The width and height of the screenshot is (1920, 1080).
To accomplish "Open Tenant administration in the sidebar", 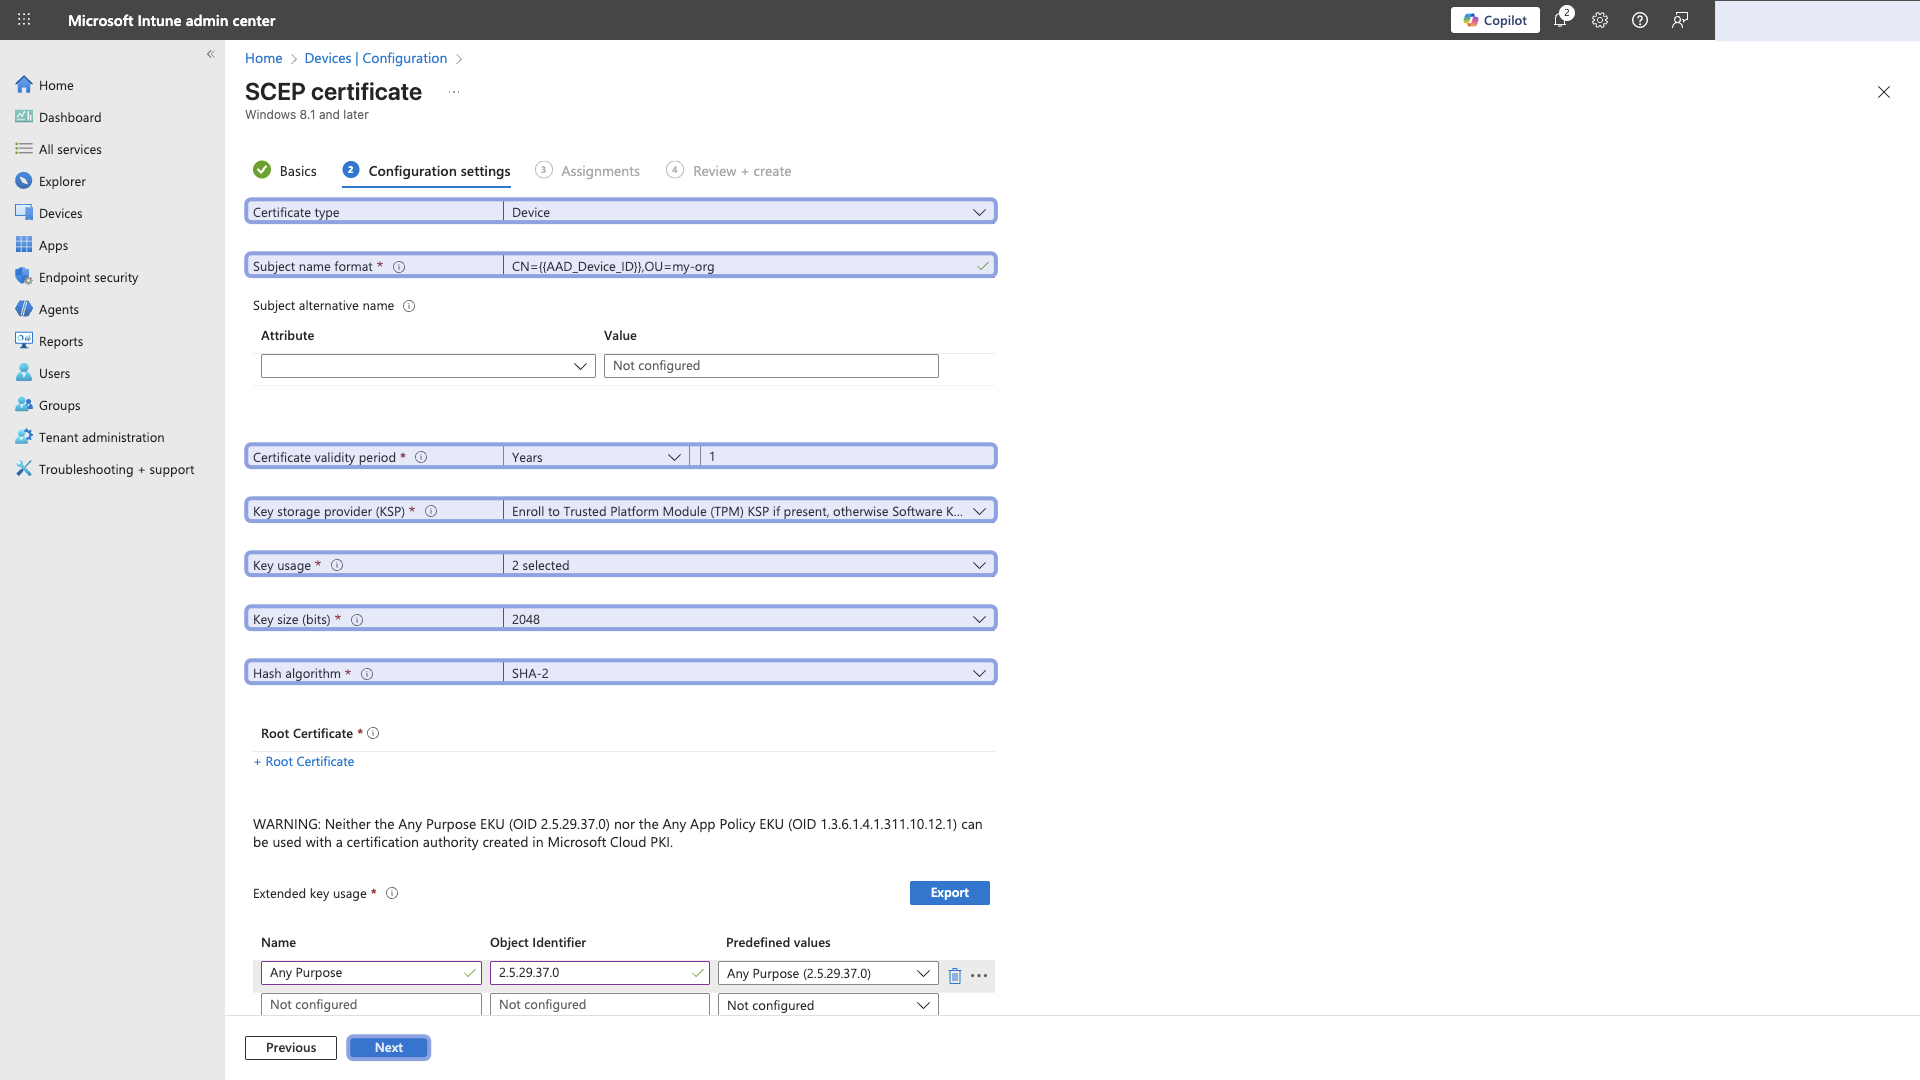I will click(x=101, y=437).
